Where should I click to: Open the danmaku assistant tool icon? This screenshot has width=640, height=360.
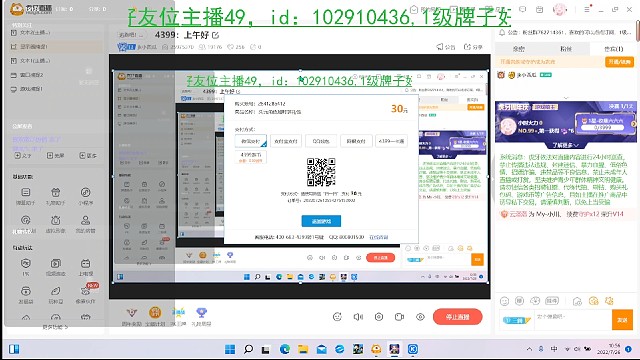[26, 196]
